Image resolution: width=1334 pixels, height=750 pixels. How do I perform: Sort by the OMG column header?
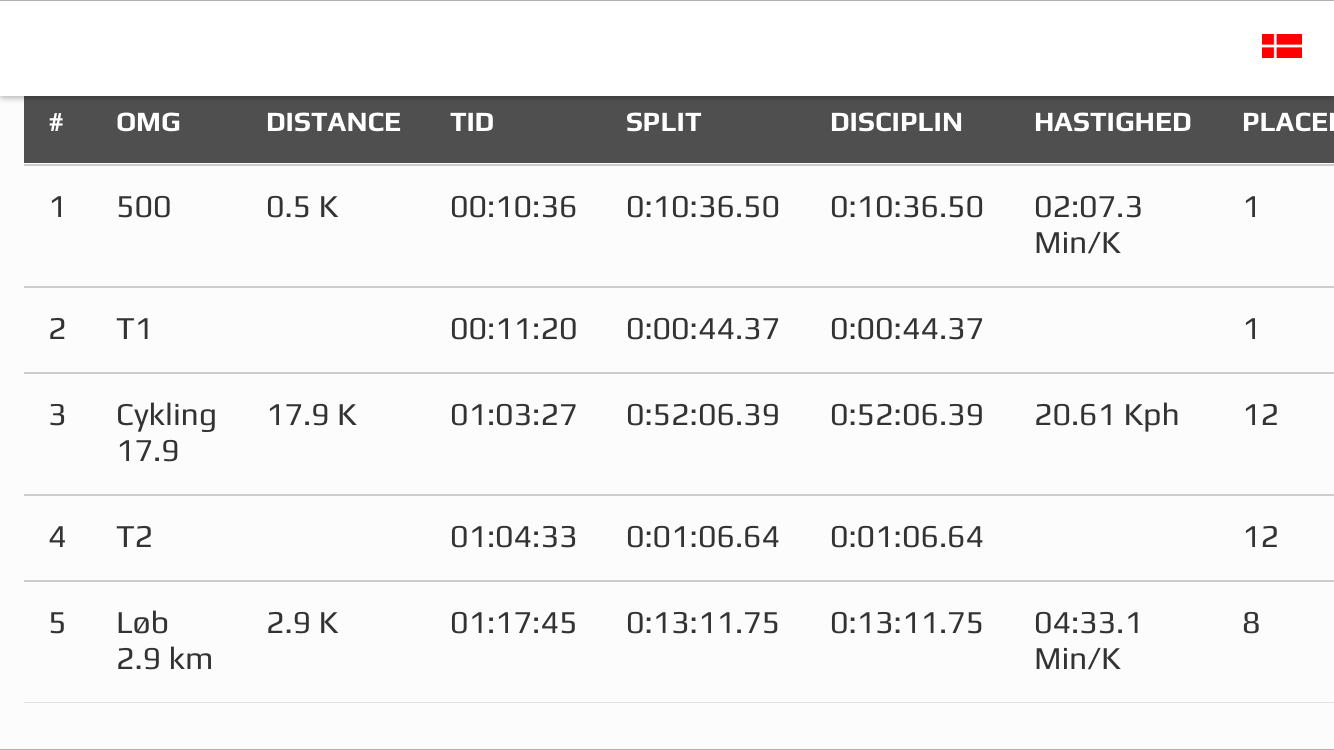coord(148,122)
